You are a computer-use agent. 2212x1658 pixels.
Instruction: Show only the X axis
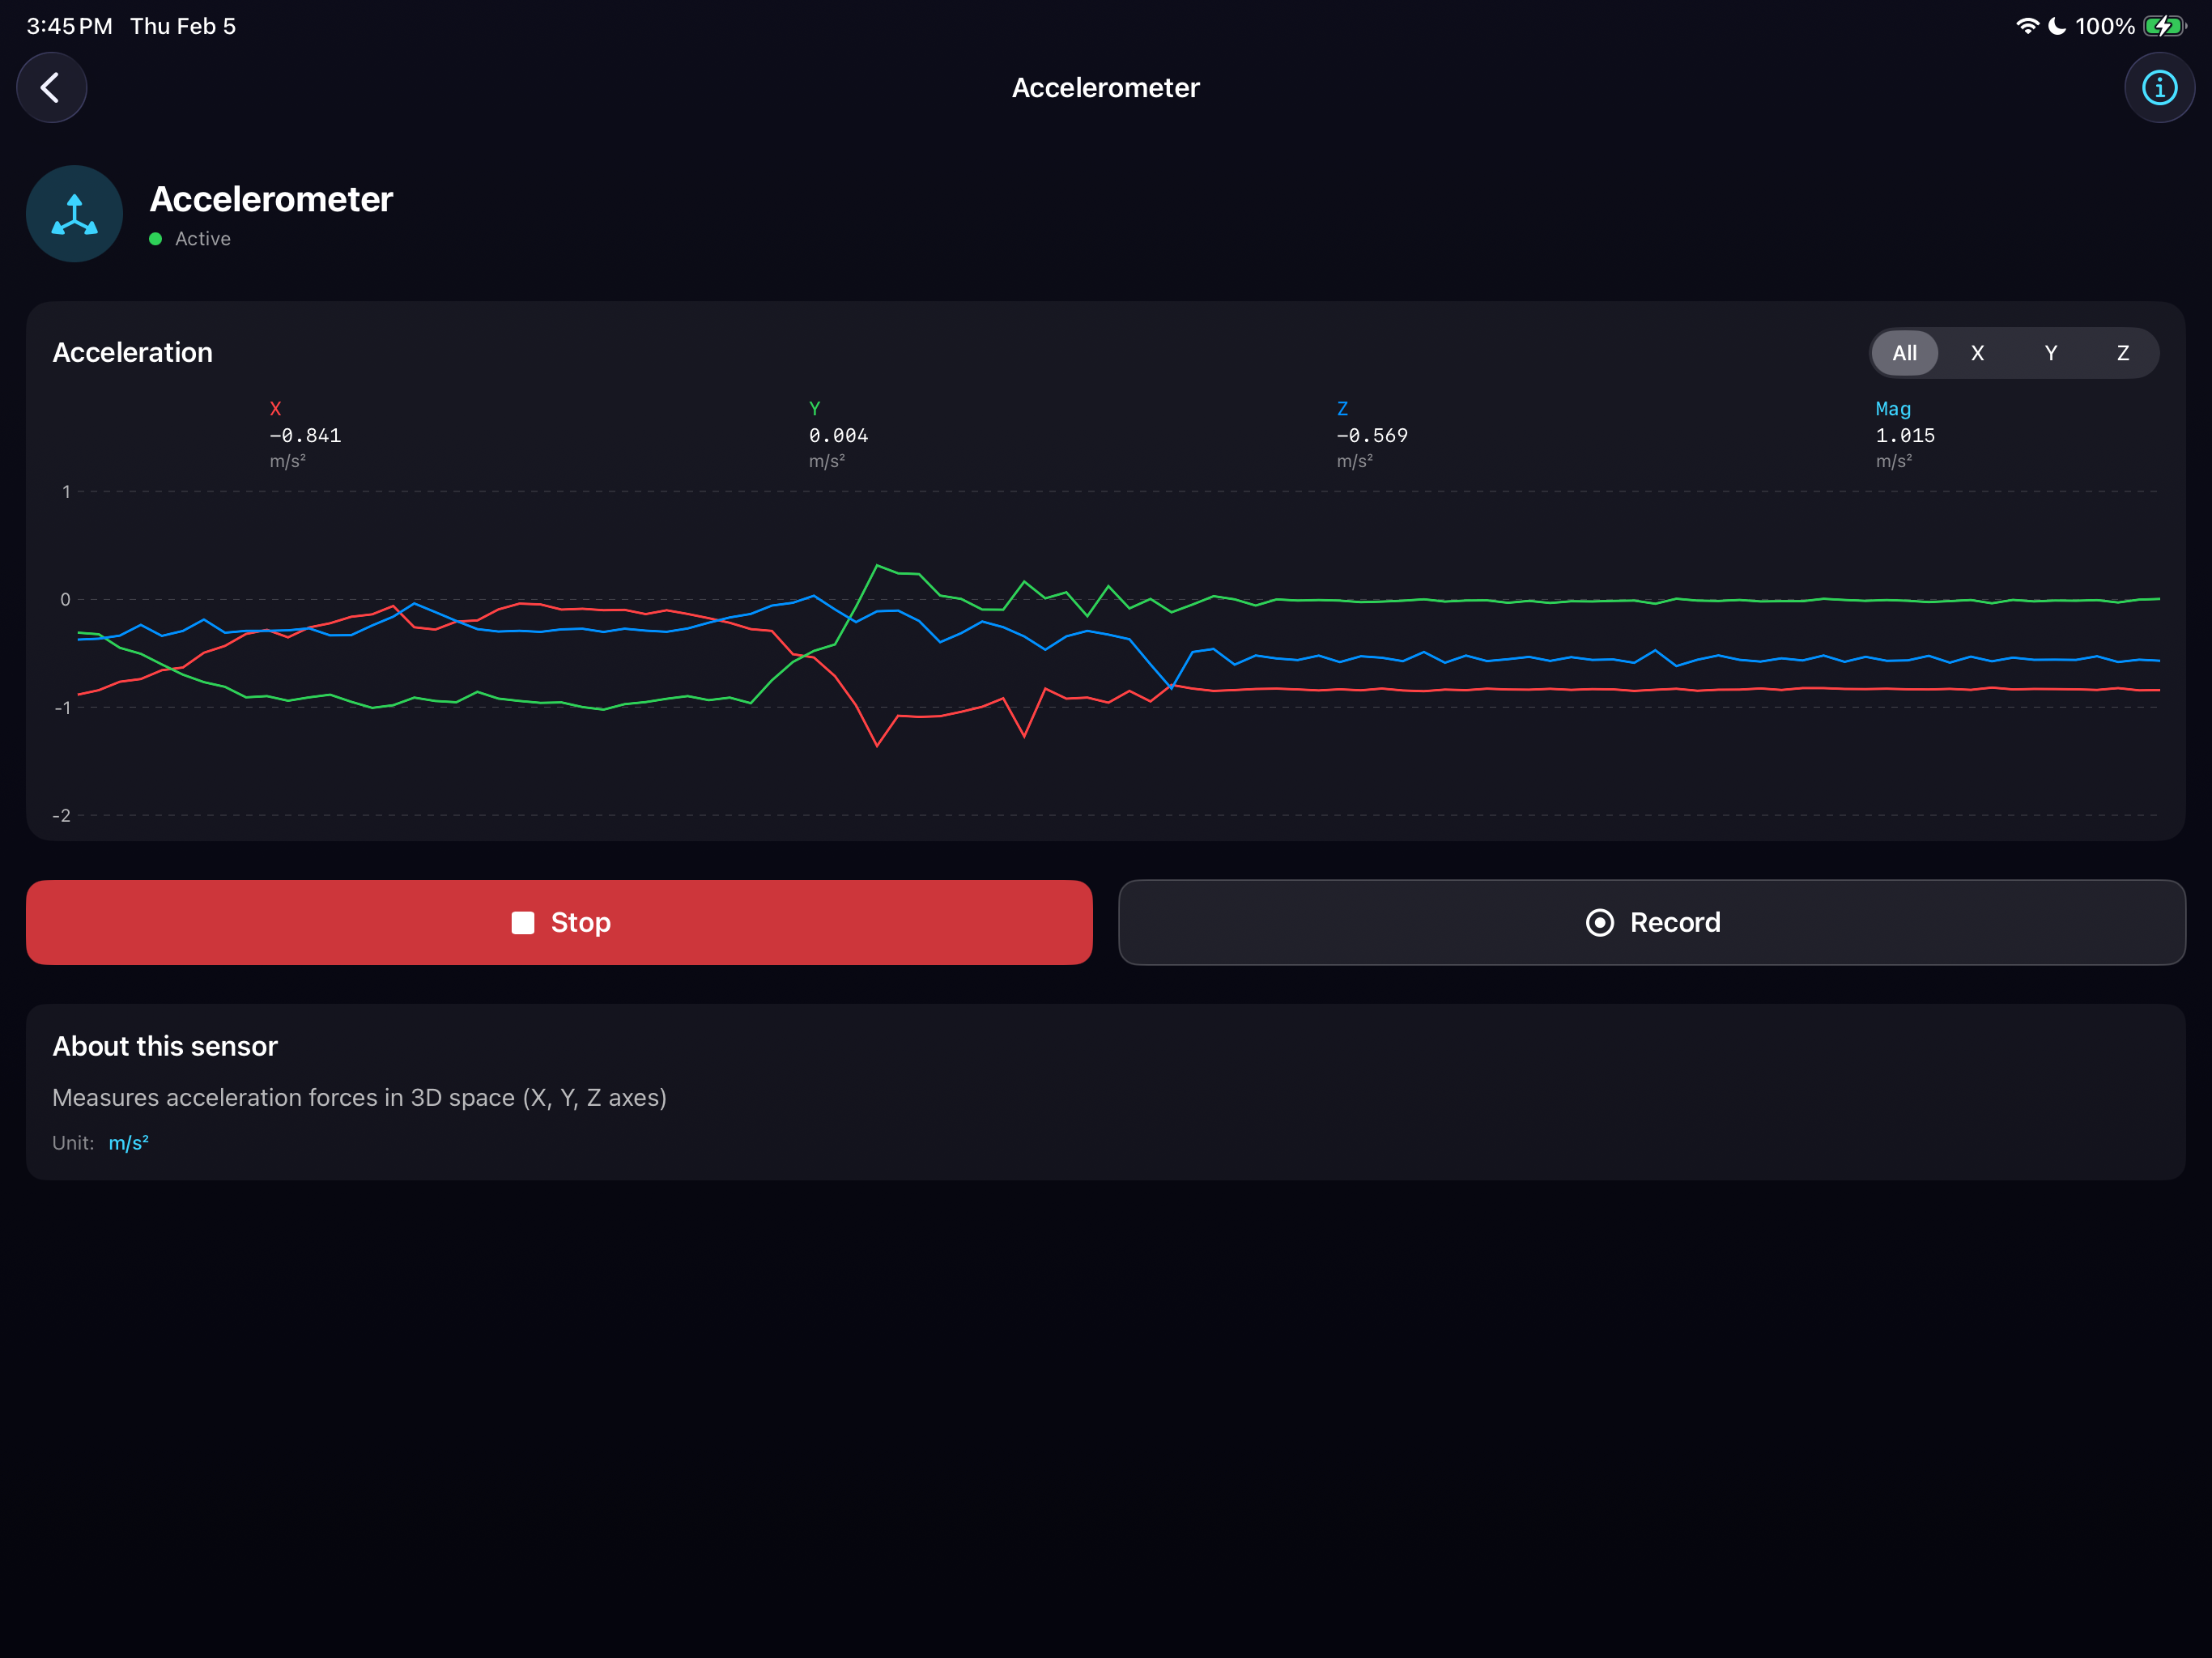pos(1977,353)
